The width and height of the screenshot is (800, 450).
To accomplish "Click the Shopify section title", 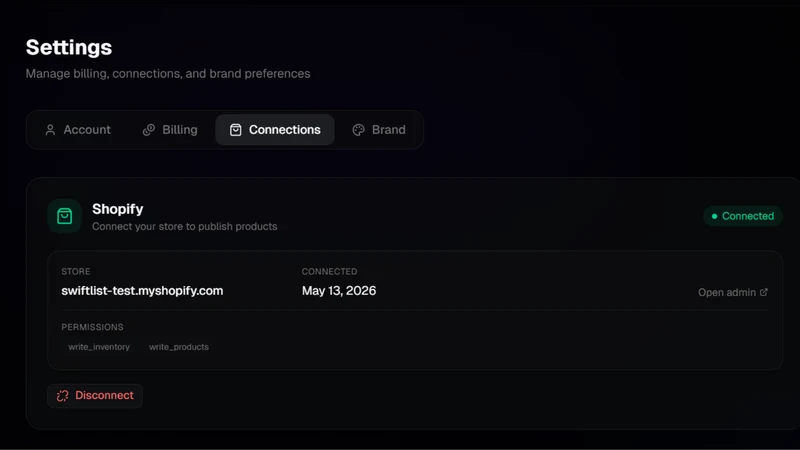I will (x=117, y=209).
